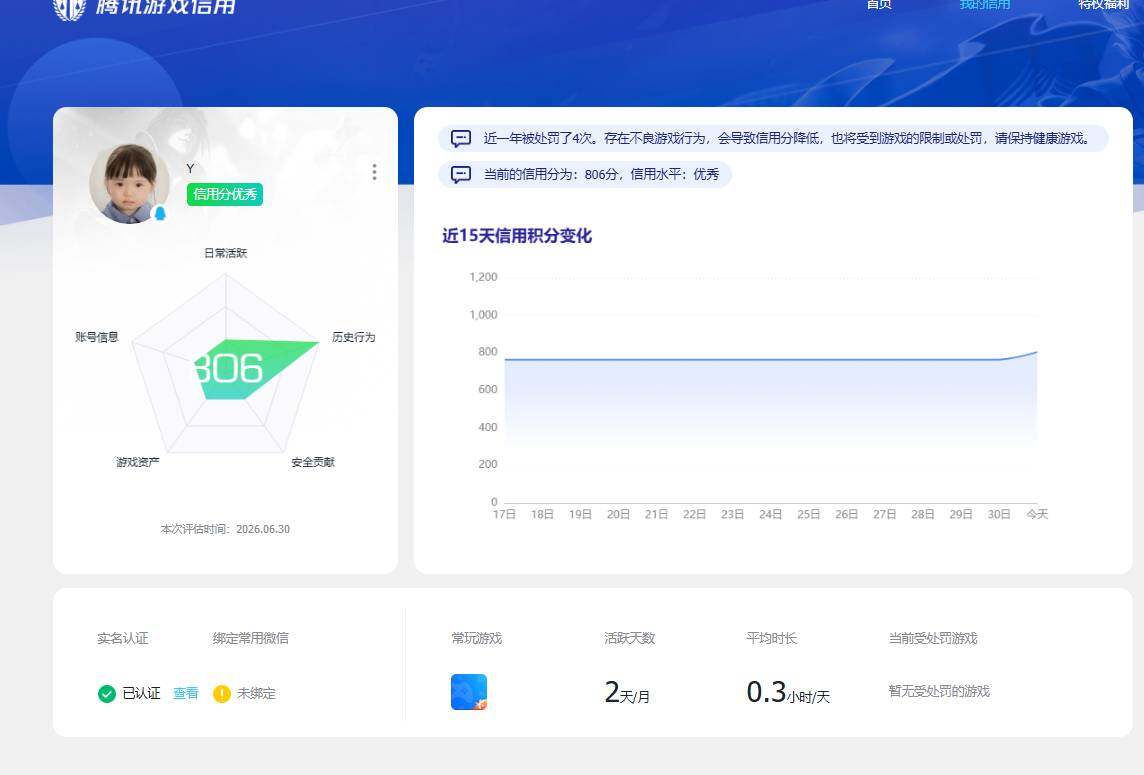Screen dimensions: 1144x775
Task: Click the 日常活跃 radar axis label
Action: pyautogui.click(x=225, y=253)
